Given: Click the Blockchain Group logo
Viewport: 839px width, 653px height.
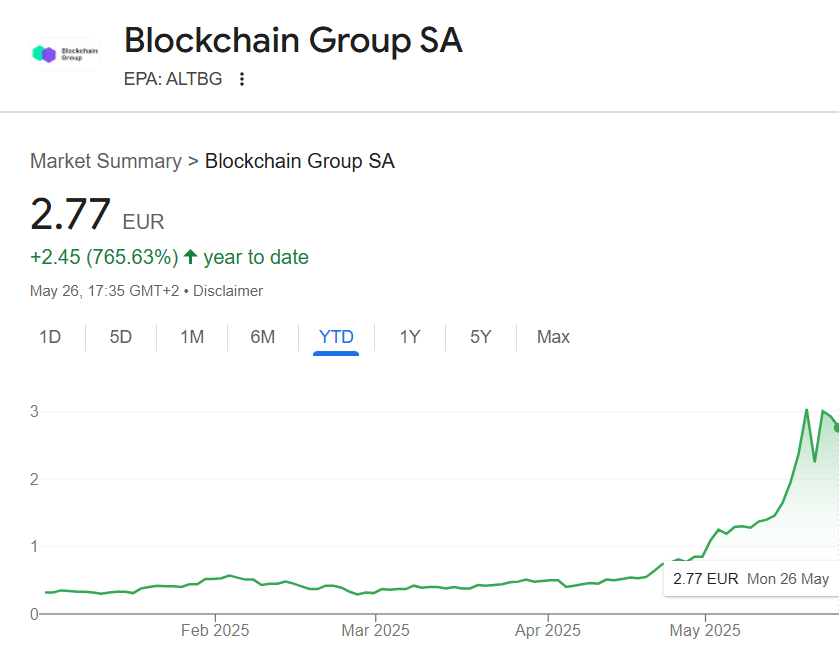Looking at the screenshot, I should pos(65,54).
